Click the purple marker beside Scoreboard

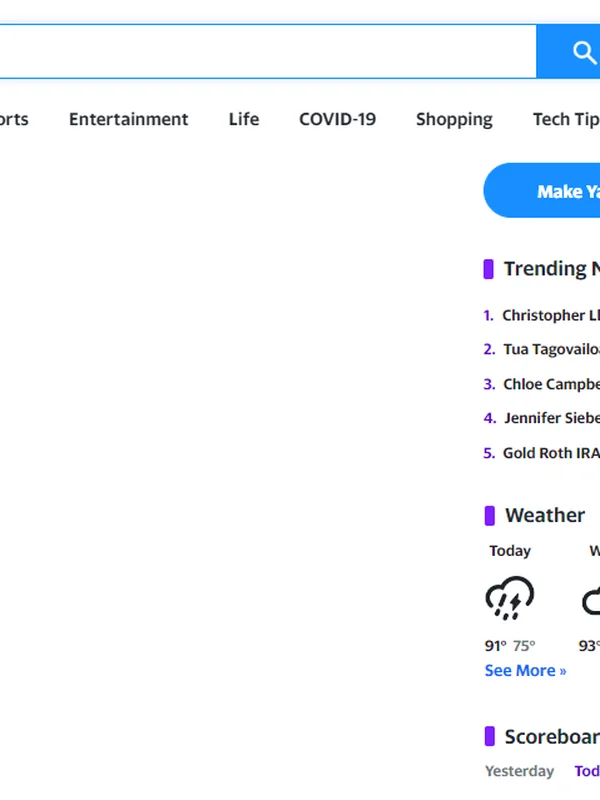489,737
